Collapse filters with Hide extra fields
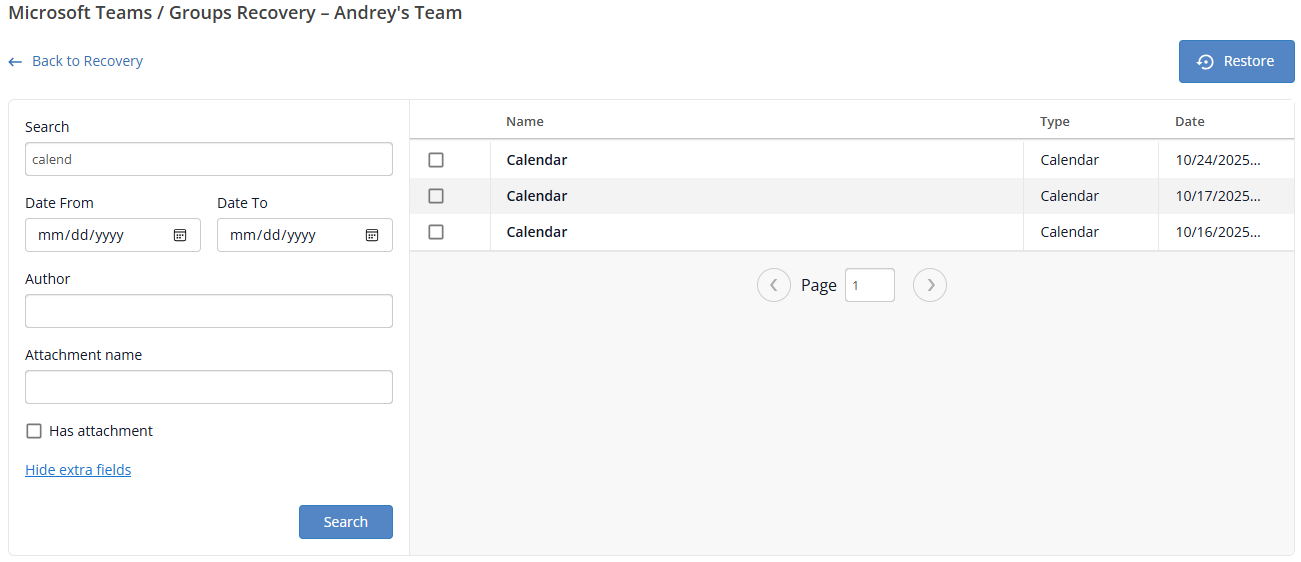 coord(78,470)
